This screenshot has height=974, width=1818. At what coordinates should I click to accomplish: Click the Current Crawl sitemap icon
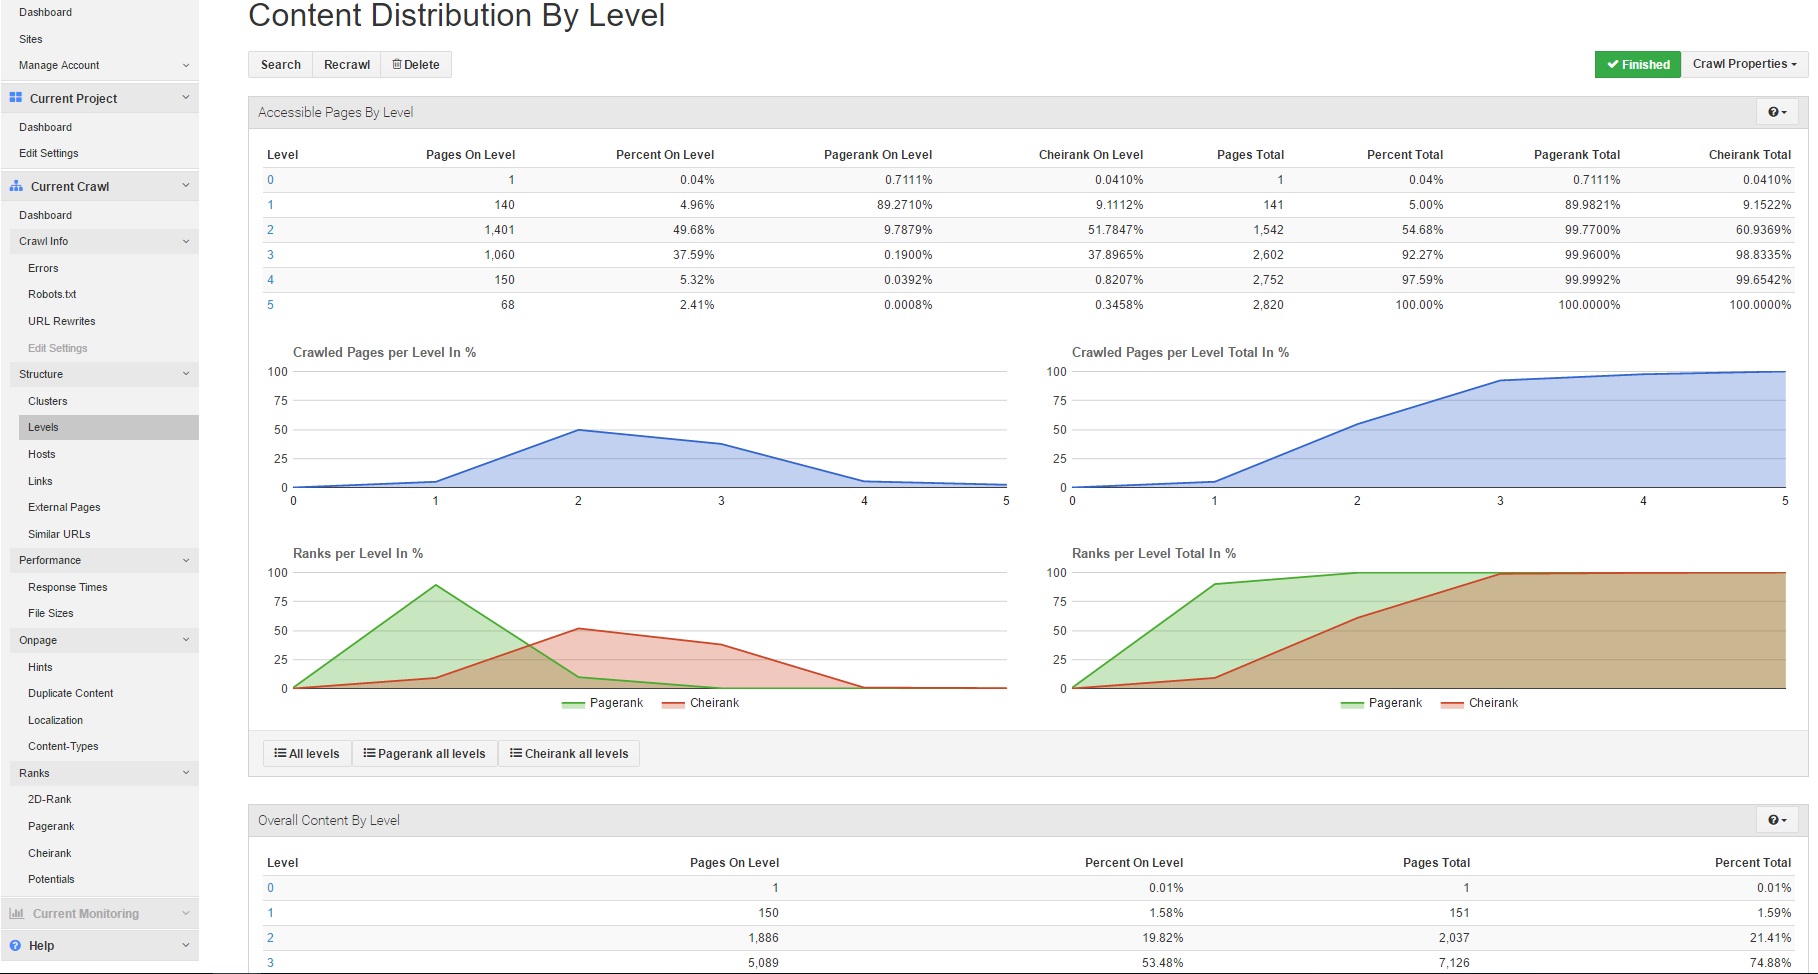16,186
